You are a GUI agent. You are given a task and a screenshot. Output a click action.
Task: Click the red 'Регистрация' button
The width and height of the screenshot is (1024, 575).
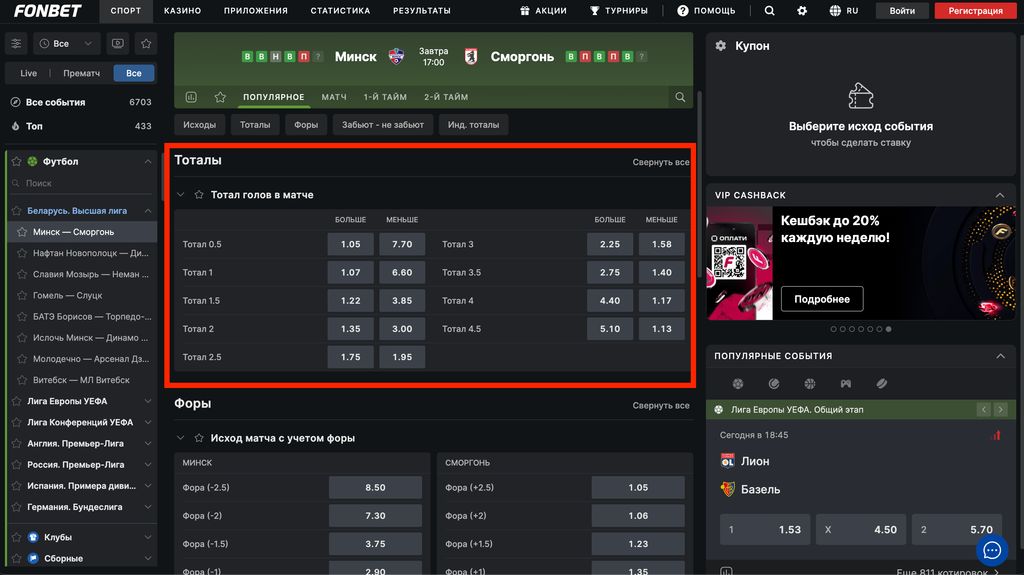click(975, 11)
